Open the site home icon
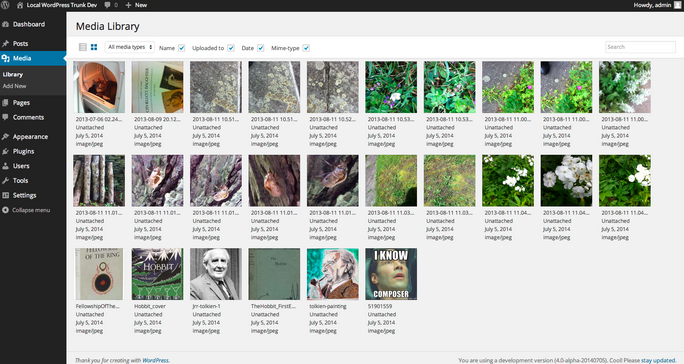This screenshot has width=684, height=364. point(20,5)
